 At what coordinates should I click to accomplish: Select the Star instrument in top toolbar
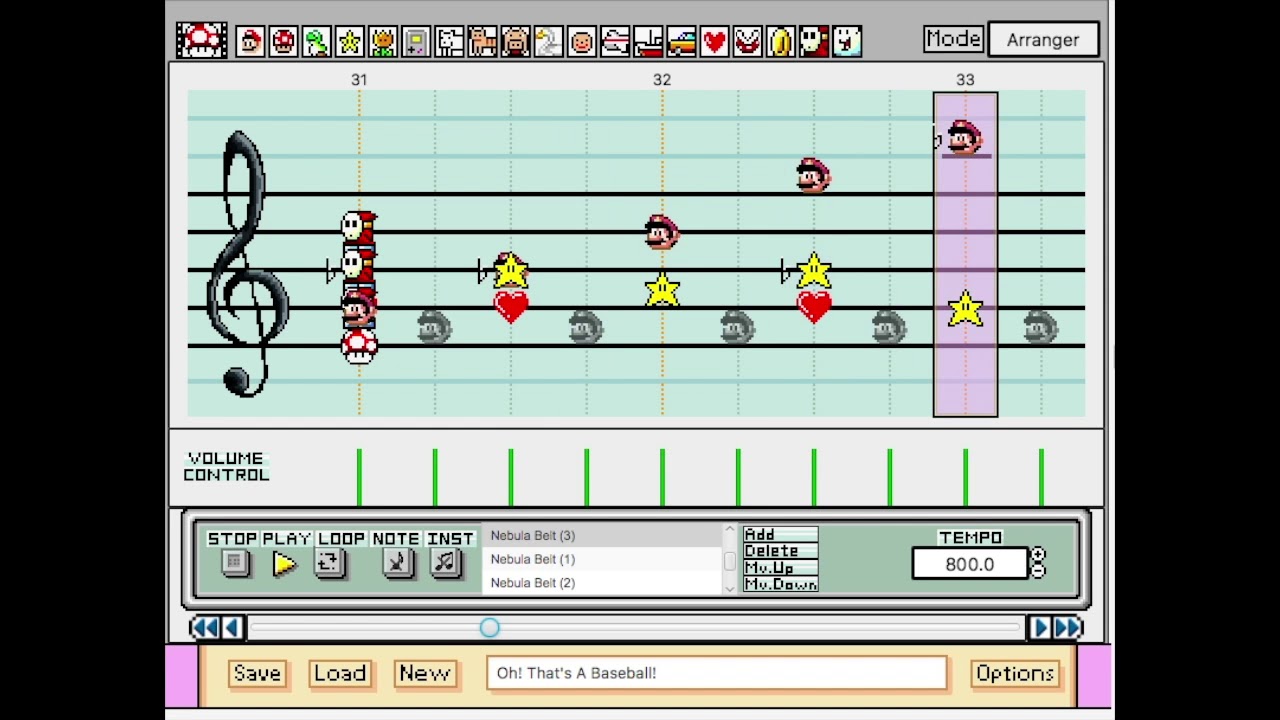click(x=349, y=41)
